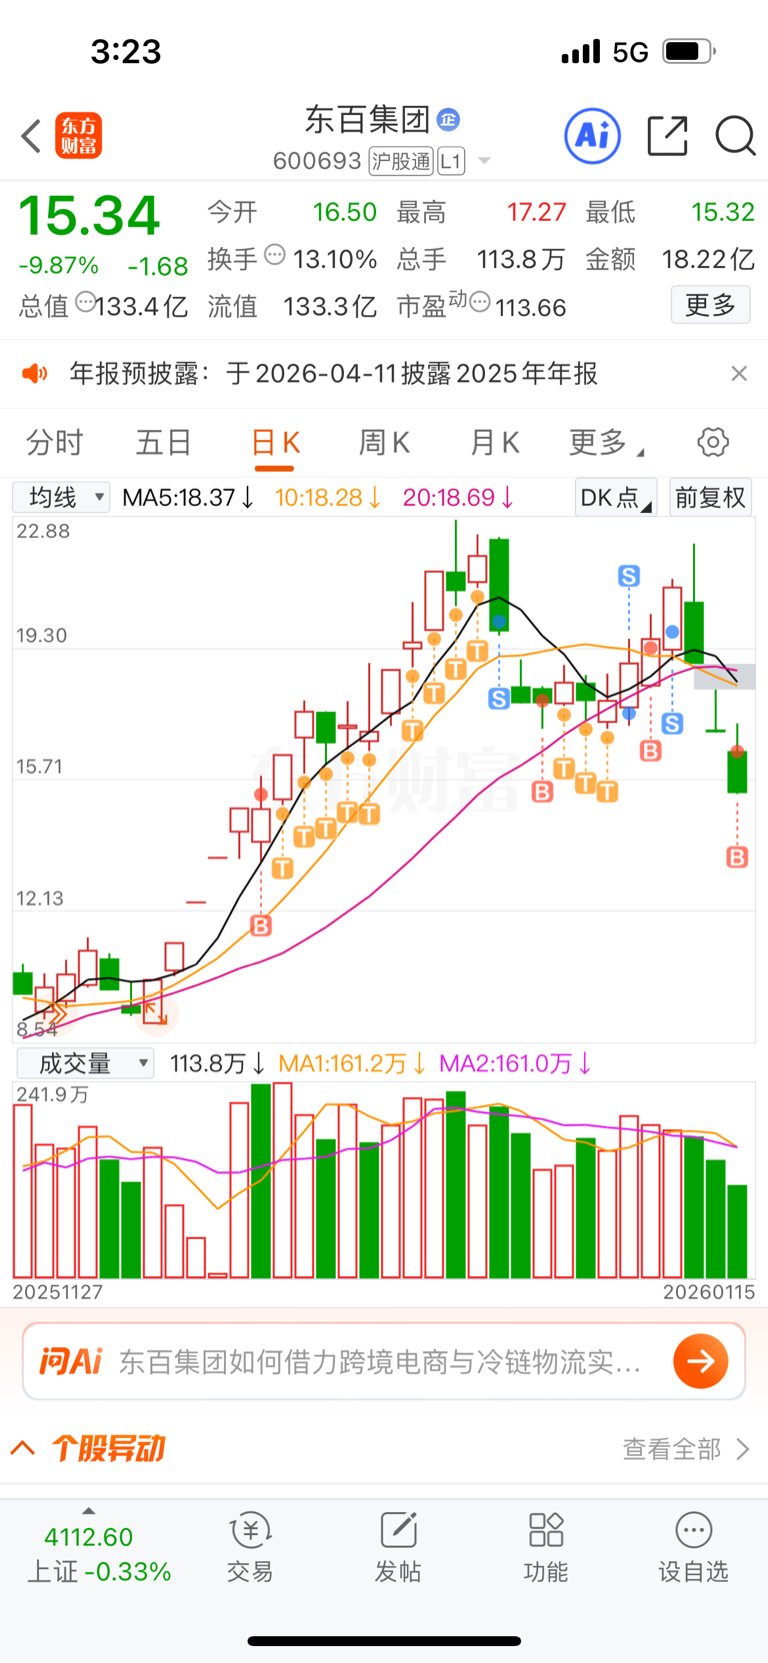
Task: Tap the blue 企 badge beside 东百集团
Action: point(448,120)
